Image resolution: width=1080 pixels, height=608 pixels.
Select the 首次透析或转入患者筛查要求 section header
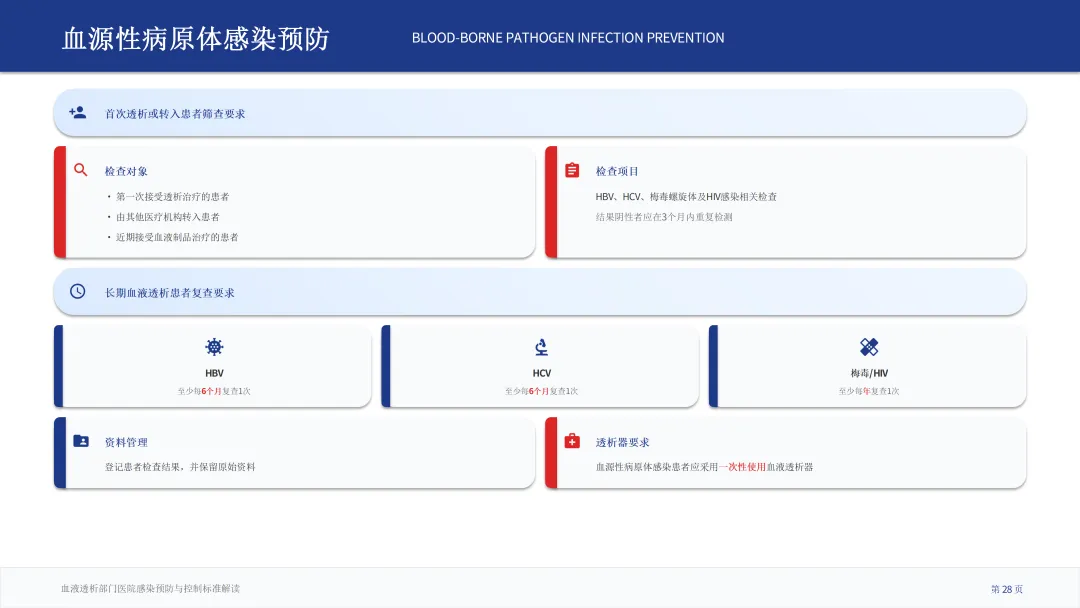click(x=175, y=114)
